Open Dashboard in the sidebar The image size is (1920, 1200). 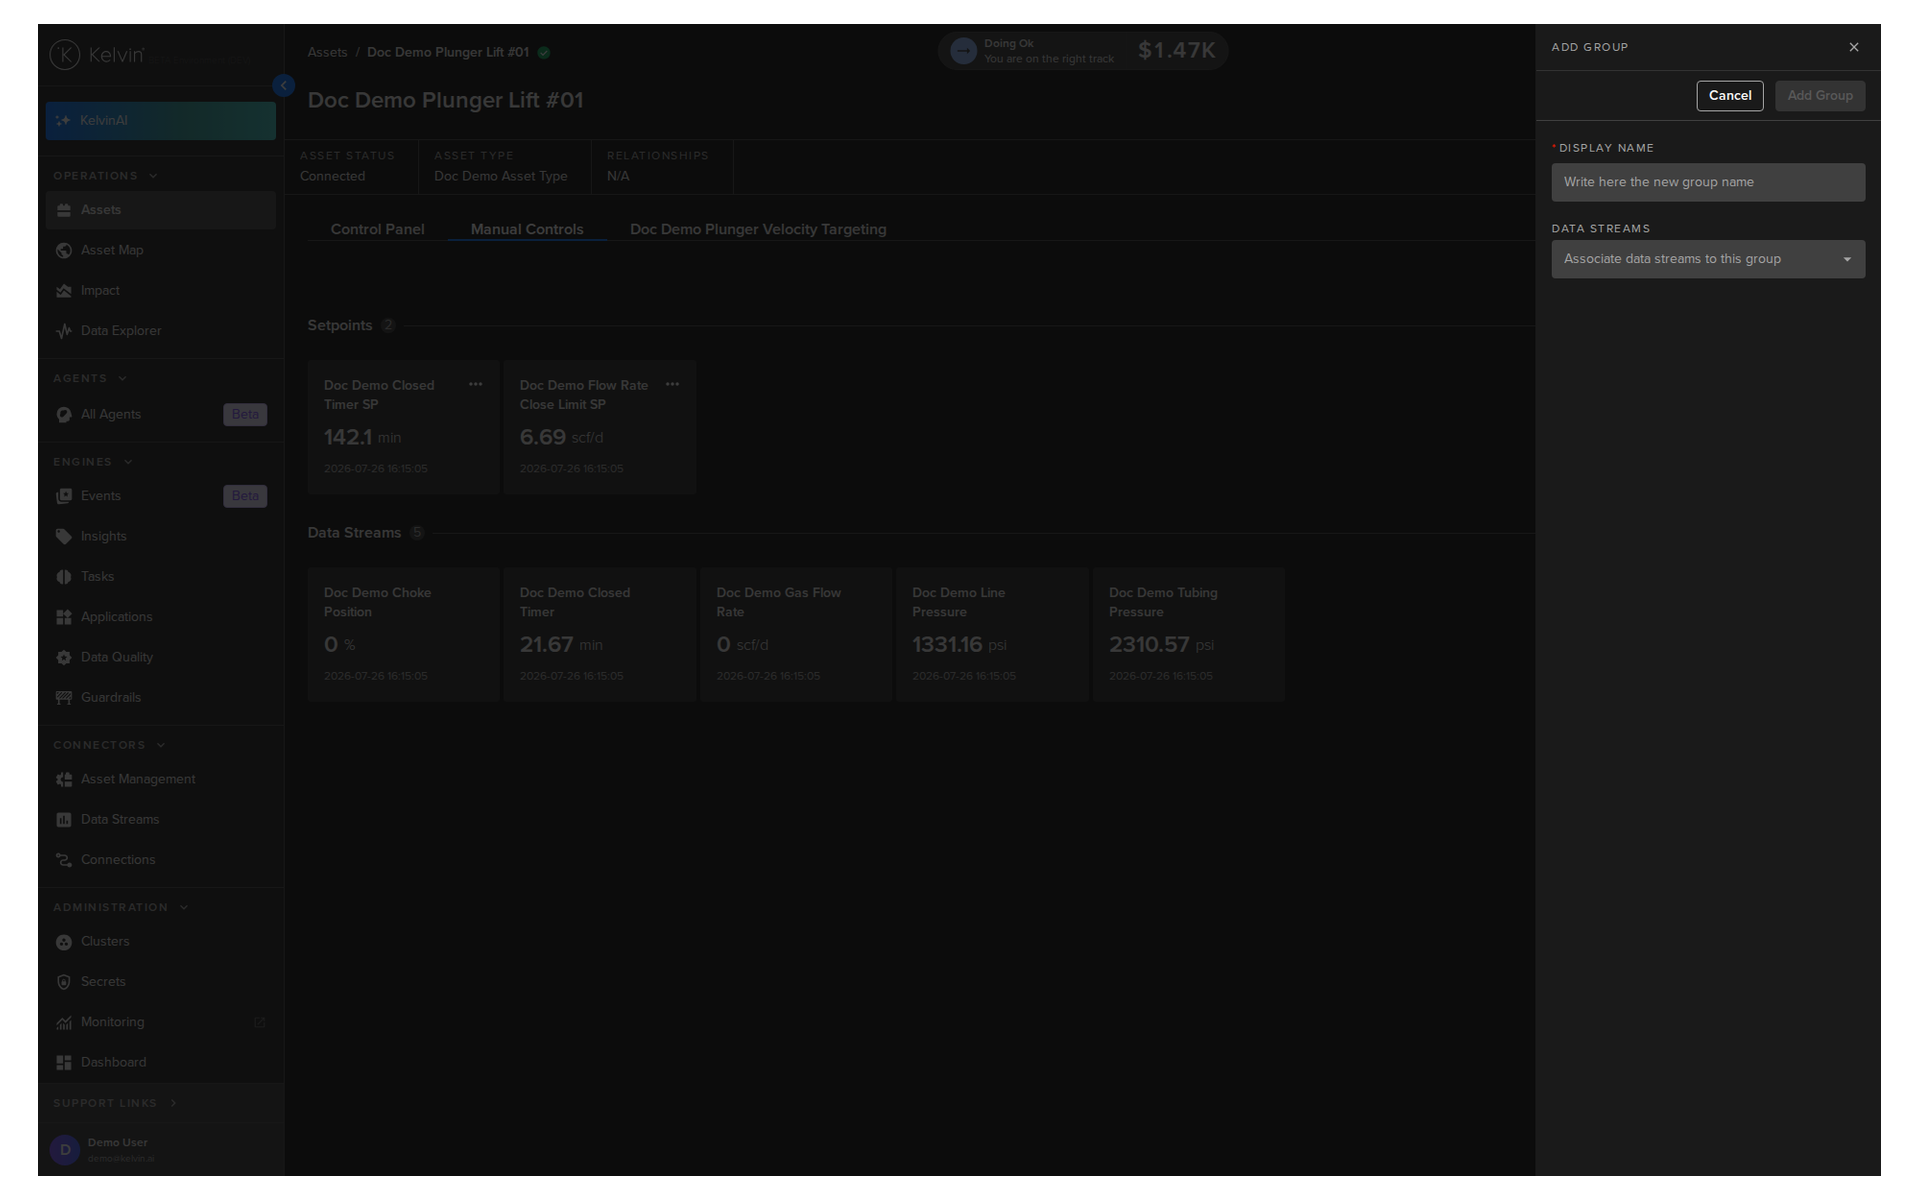pos(160,1063)
